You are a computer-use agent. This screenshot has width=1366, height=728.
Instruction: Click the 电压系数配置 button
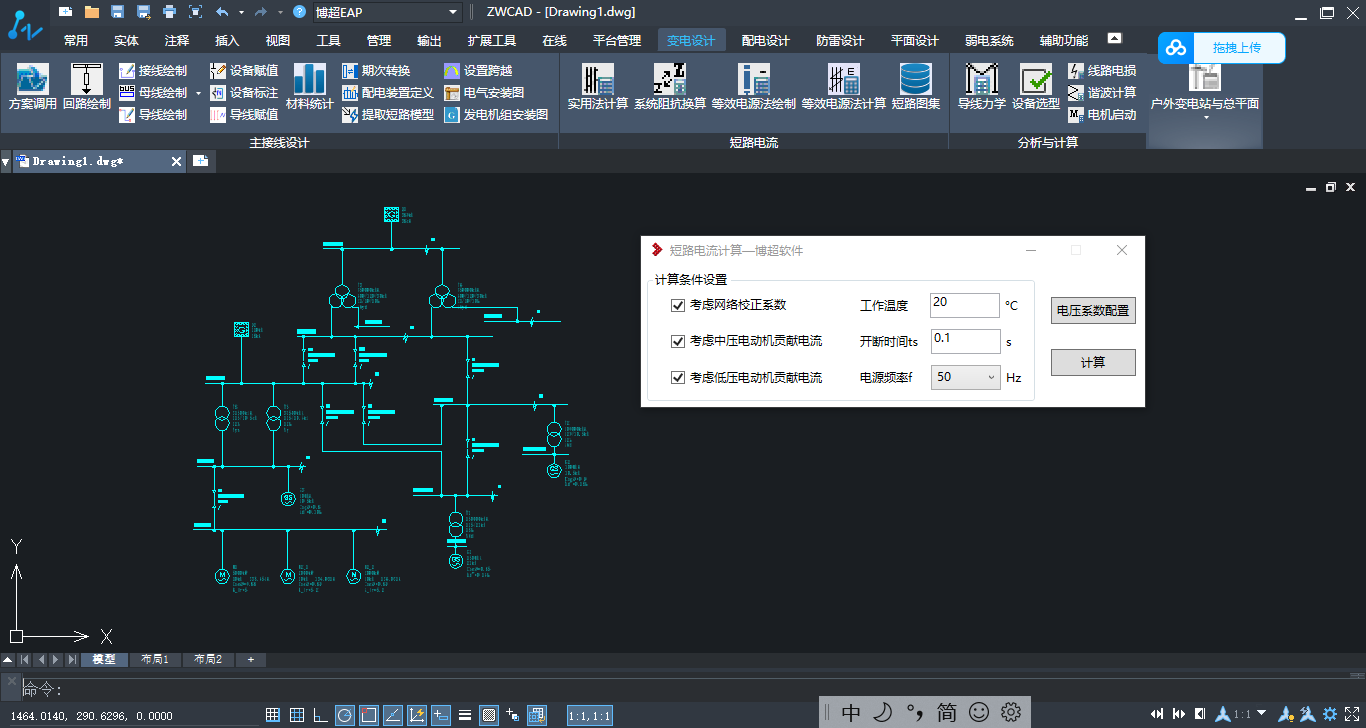click(1093, 311)
